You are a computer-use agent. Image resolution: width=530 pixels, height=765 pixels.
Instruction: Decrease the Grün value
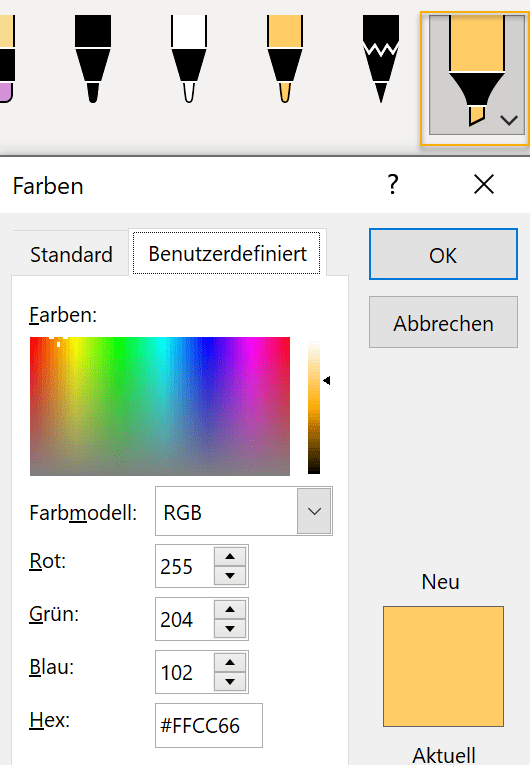tap(230, 629)
